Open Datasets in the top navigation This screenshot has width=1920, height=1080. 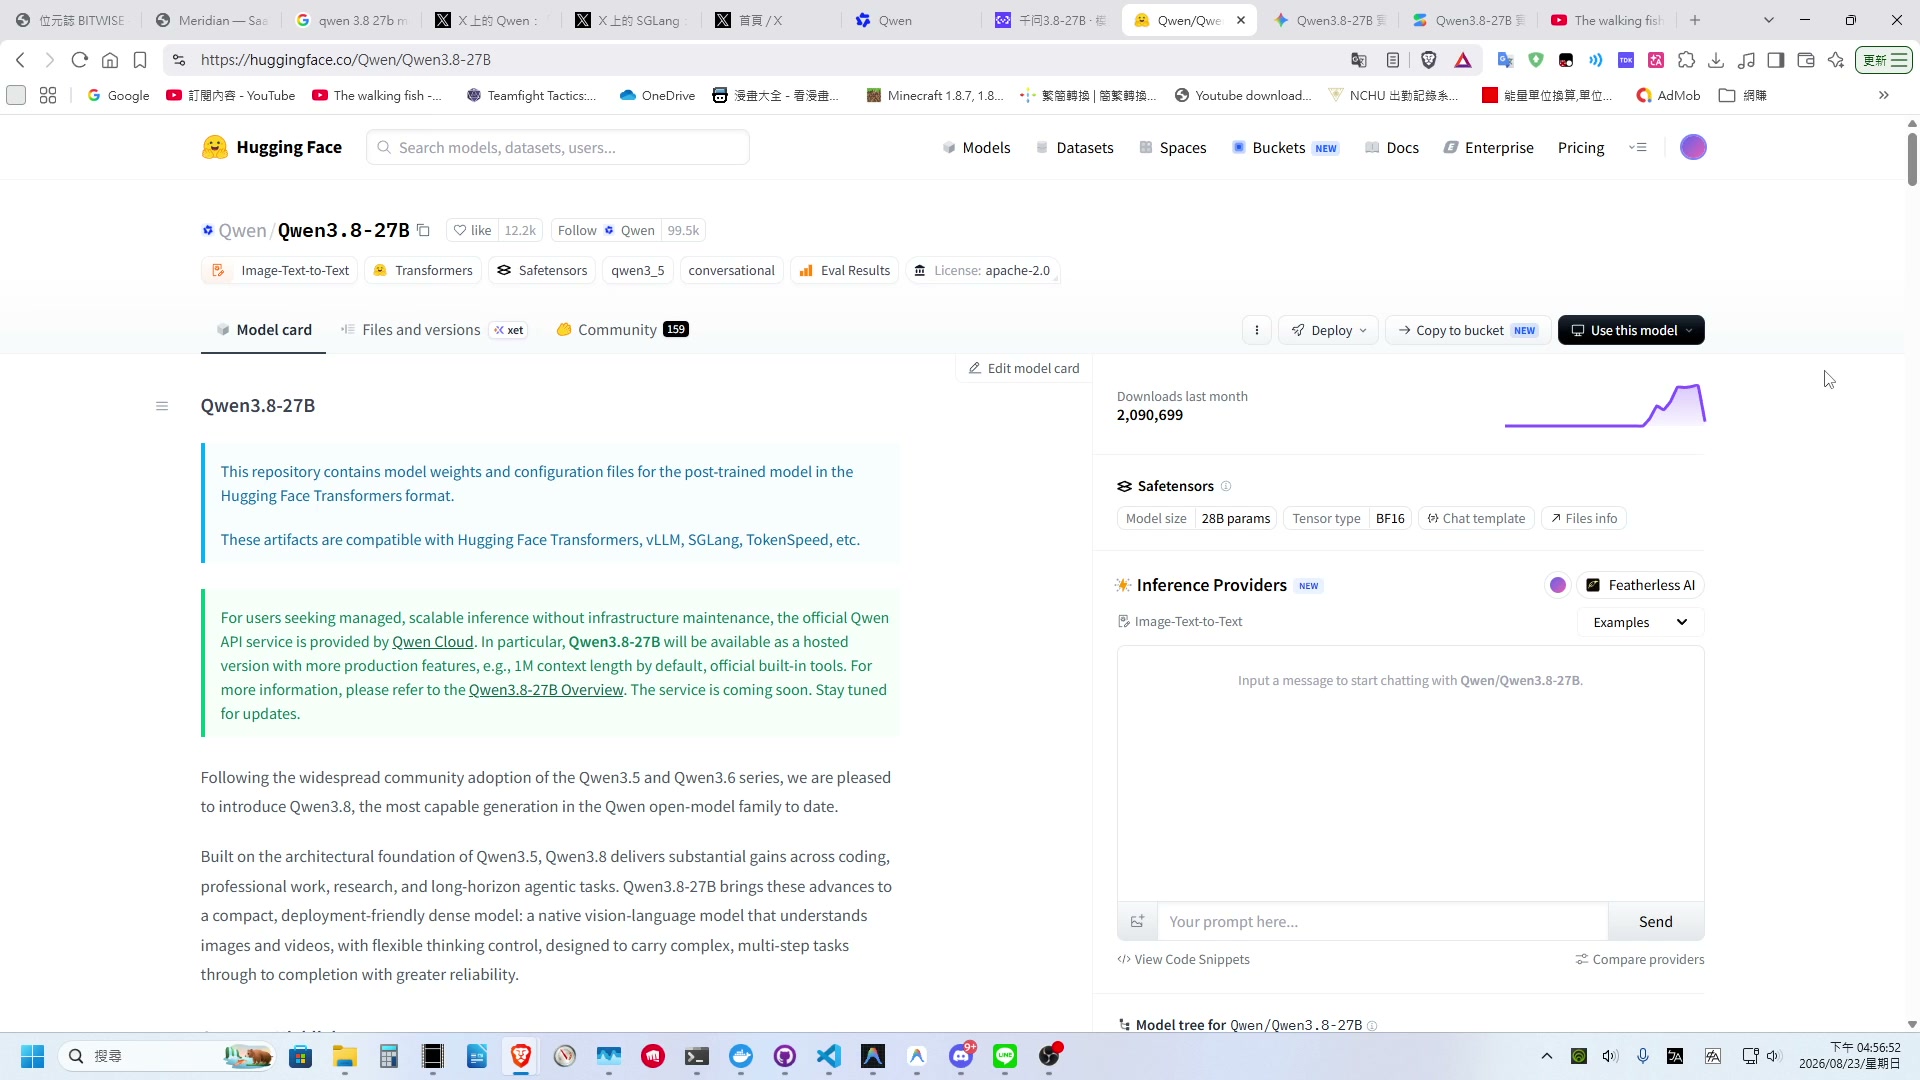[x=1074, y=147]
